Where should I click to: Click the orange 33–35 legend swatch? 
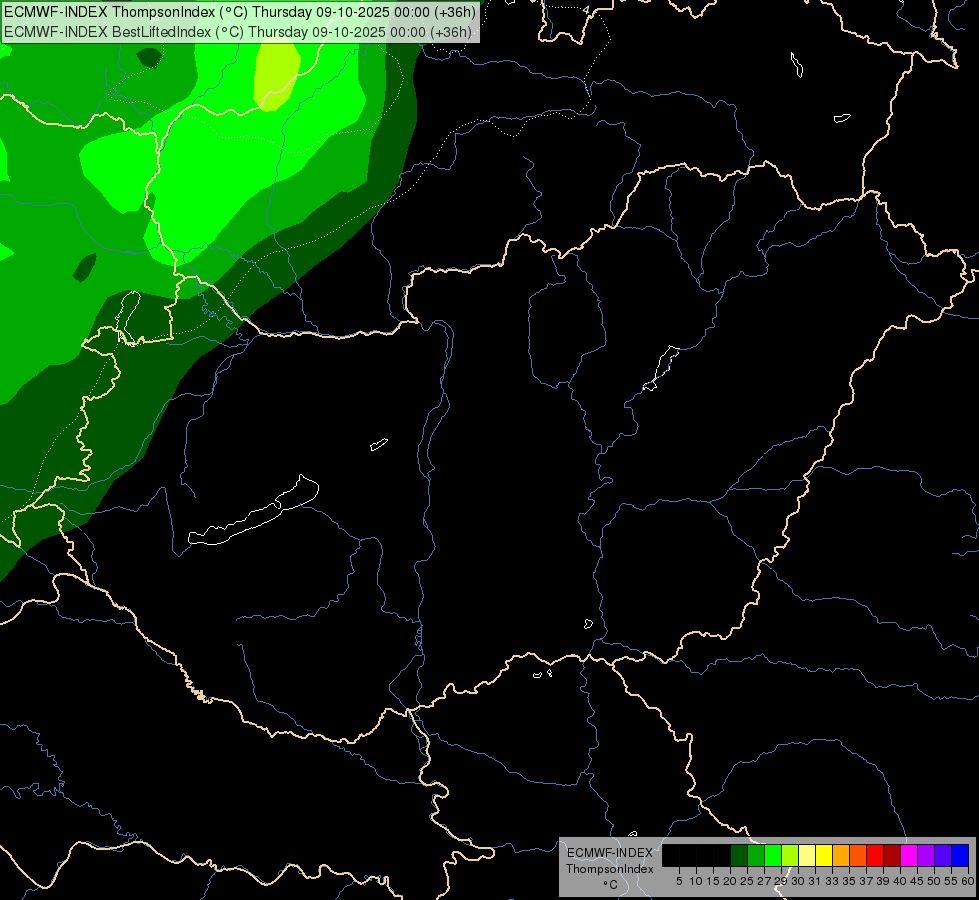pyautogui.click(x=841, y=855)
